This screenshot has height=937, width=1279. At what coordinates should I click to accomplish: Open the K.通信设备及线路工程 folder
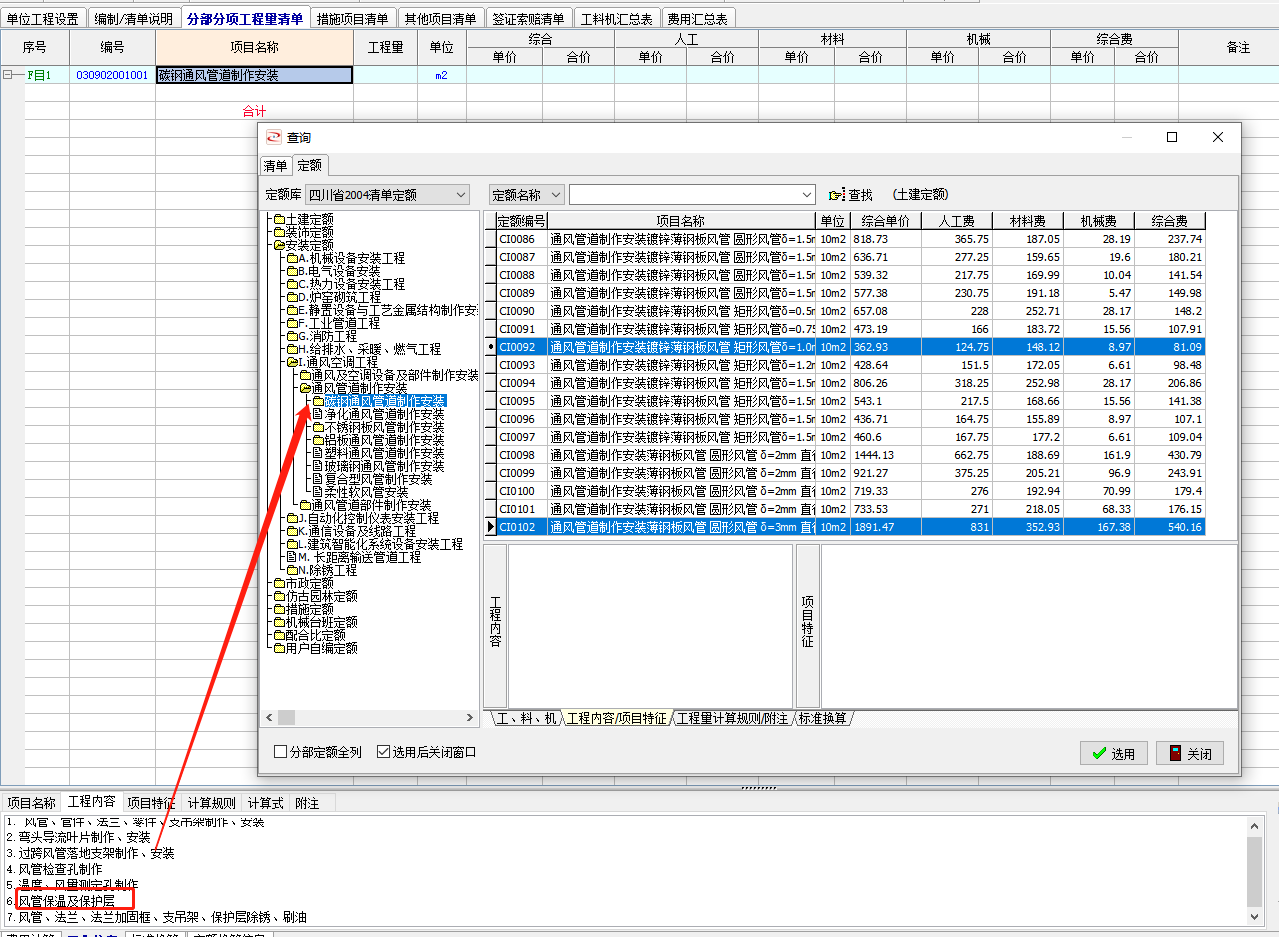(356, 531)
